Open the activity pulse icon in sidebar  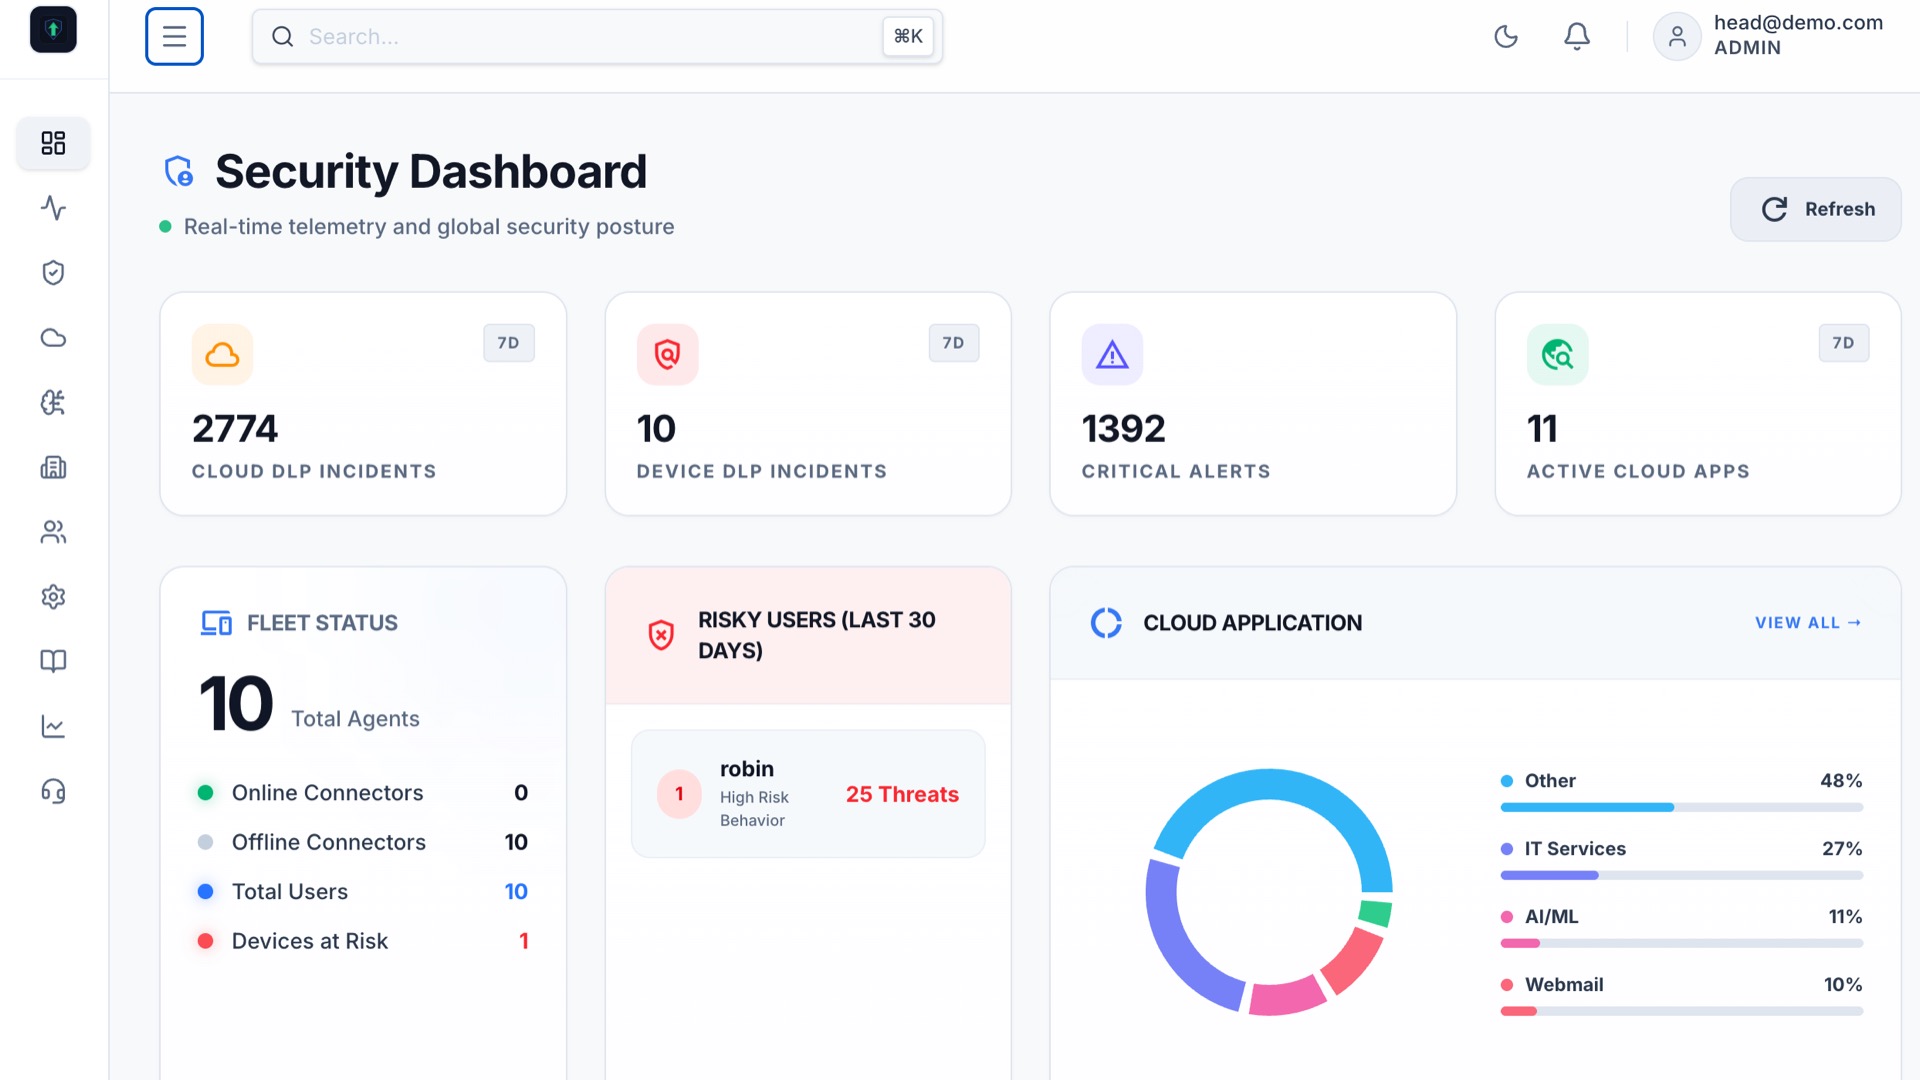point(53,208)
